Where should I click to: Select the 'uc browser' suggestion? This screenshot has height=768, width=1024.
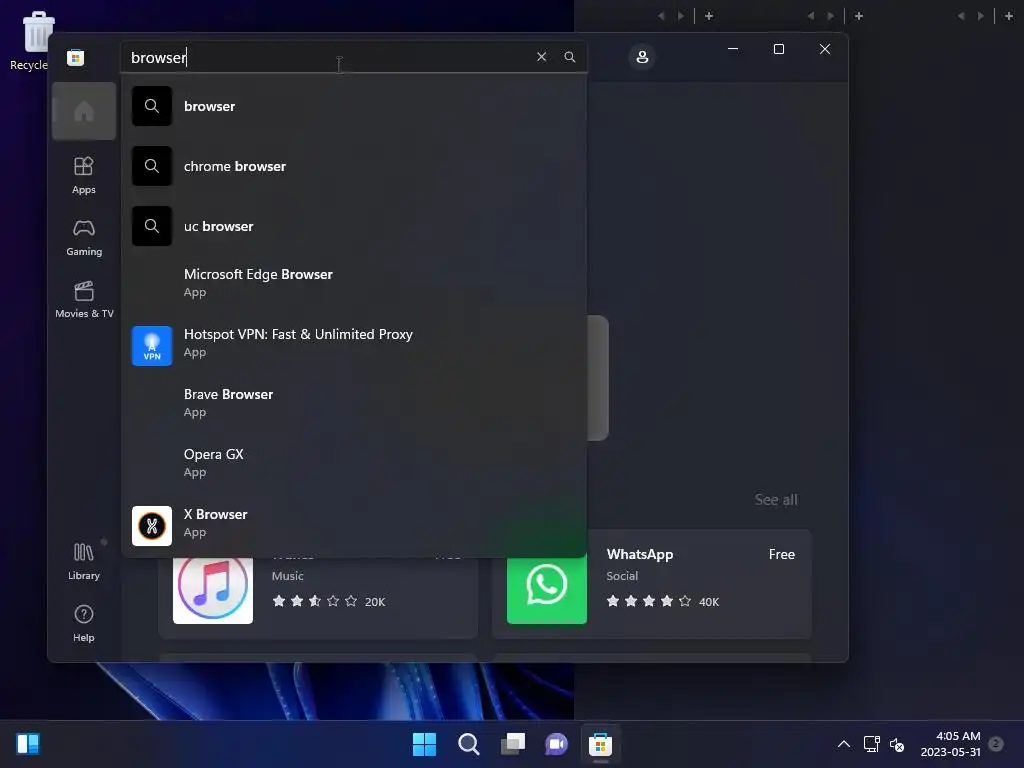[x=354, y=226]
